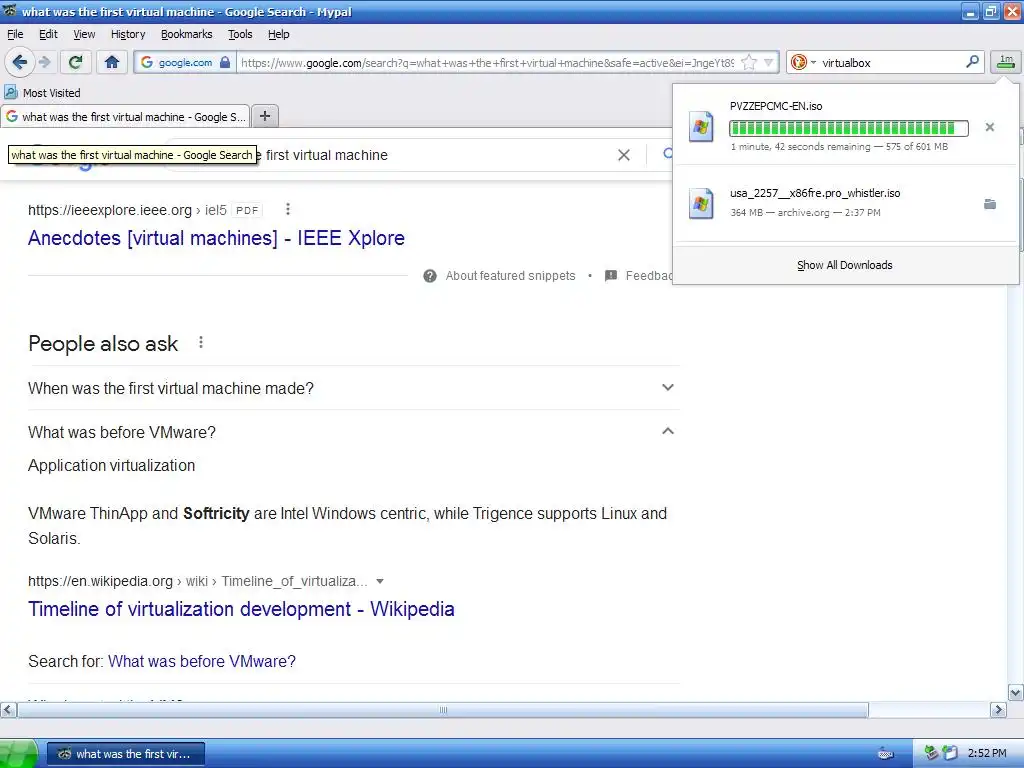Expand When was the first virtual machine made
The width and height of the screenshot is (1024, 768).
point(354,388)
